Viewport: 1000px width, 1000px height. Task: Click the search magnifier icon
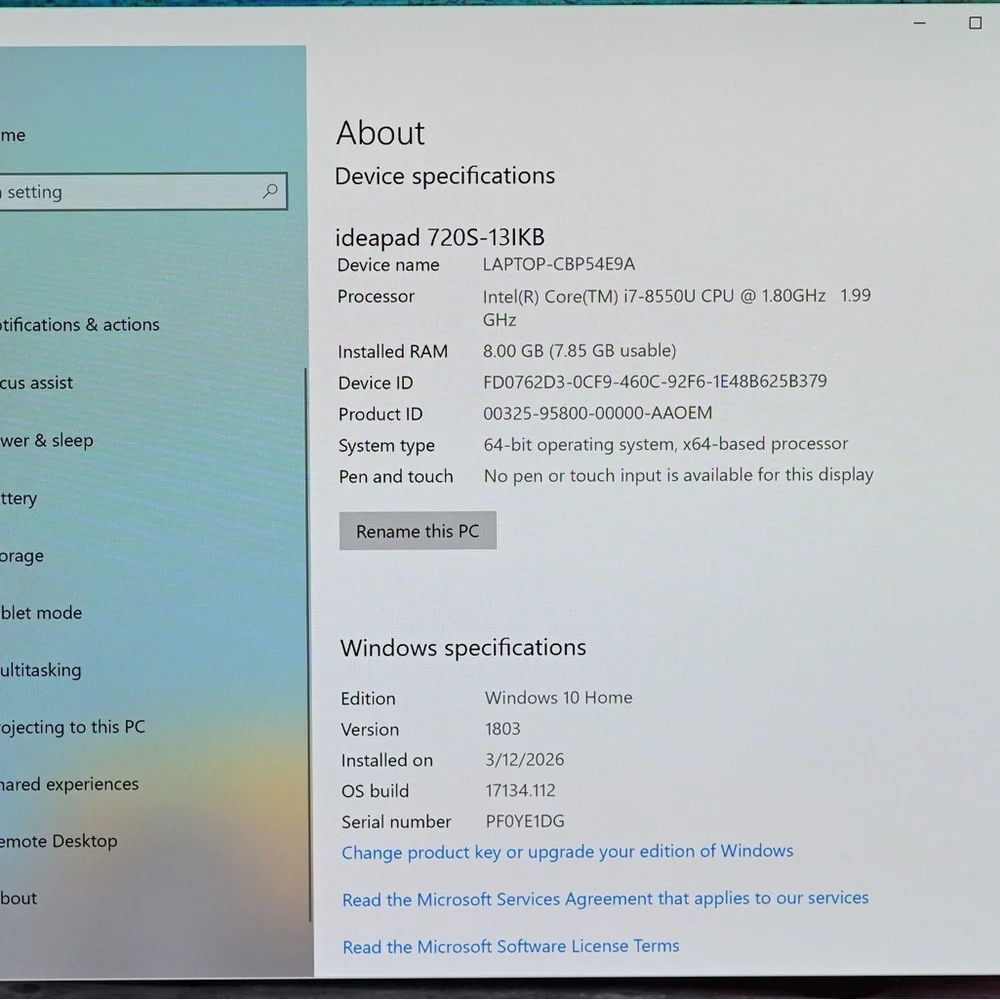[x=270, y=191]
